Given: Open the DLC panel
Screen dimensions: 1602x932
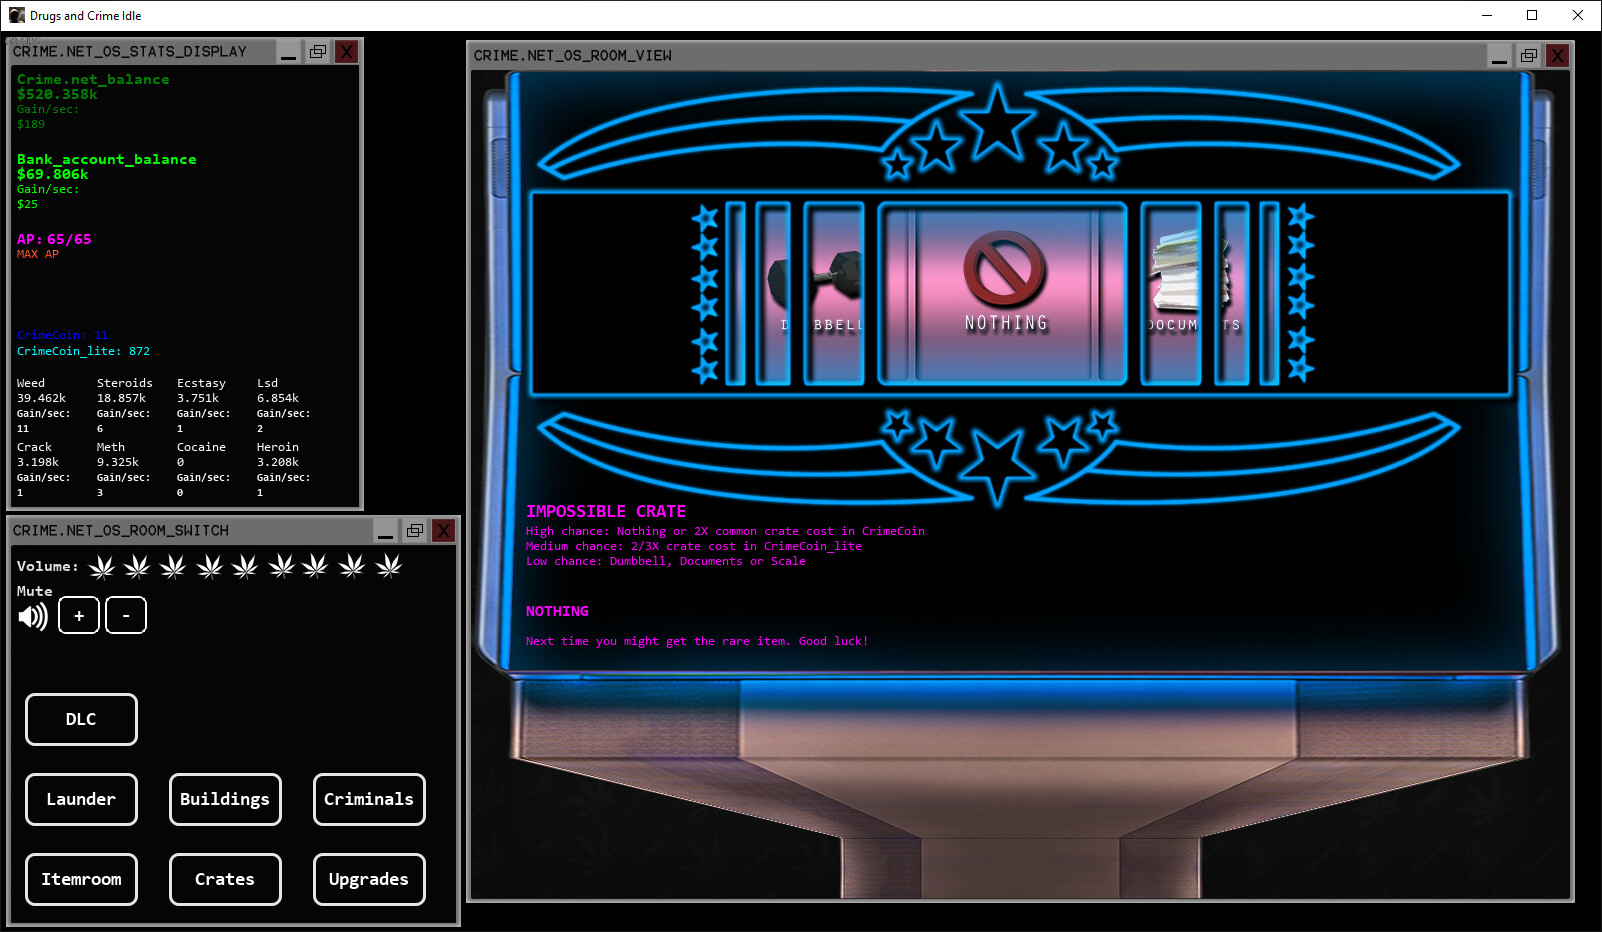Looking at the screenshot, I should tap(81, 719).
